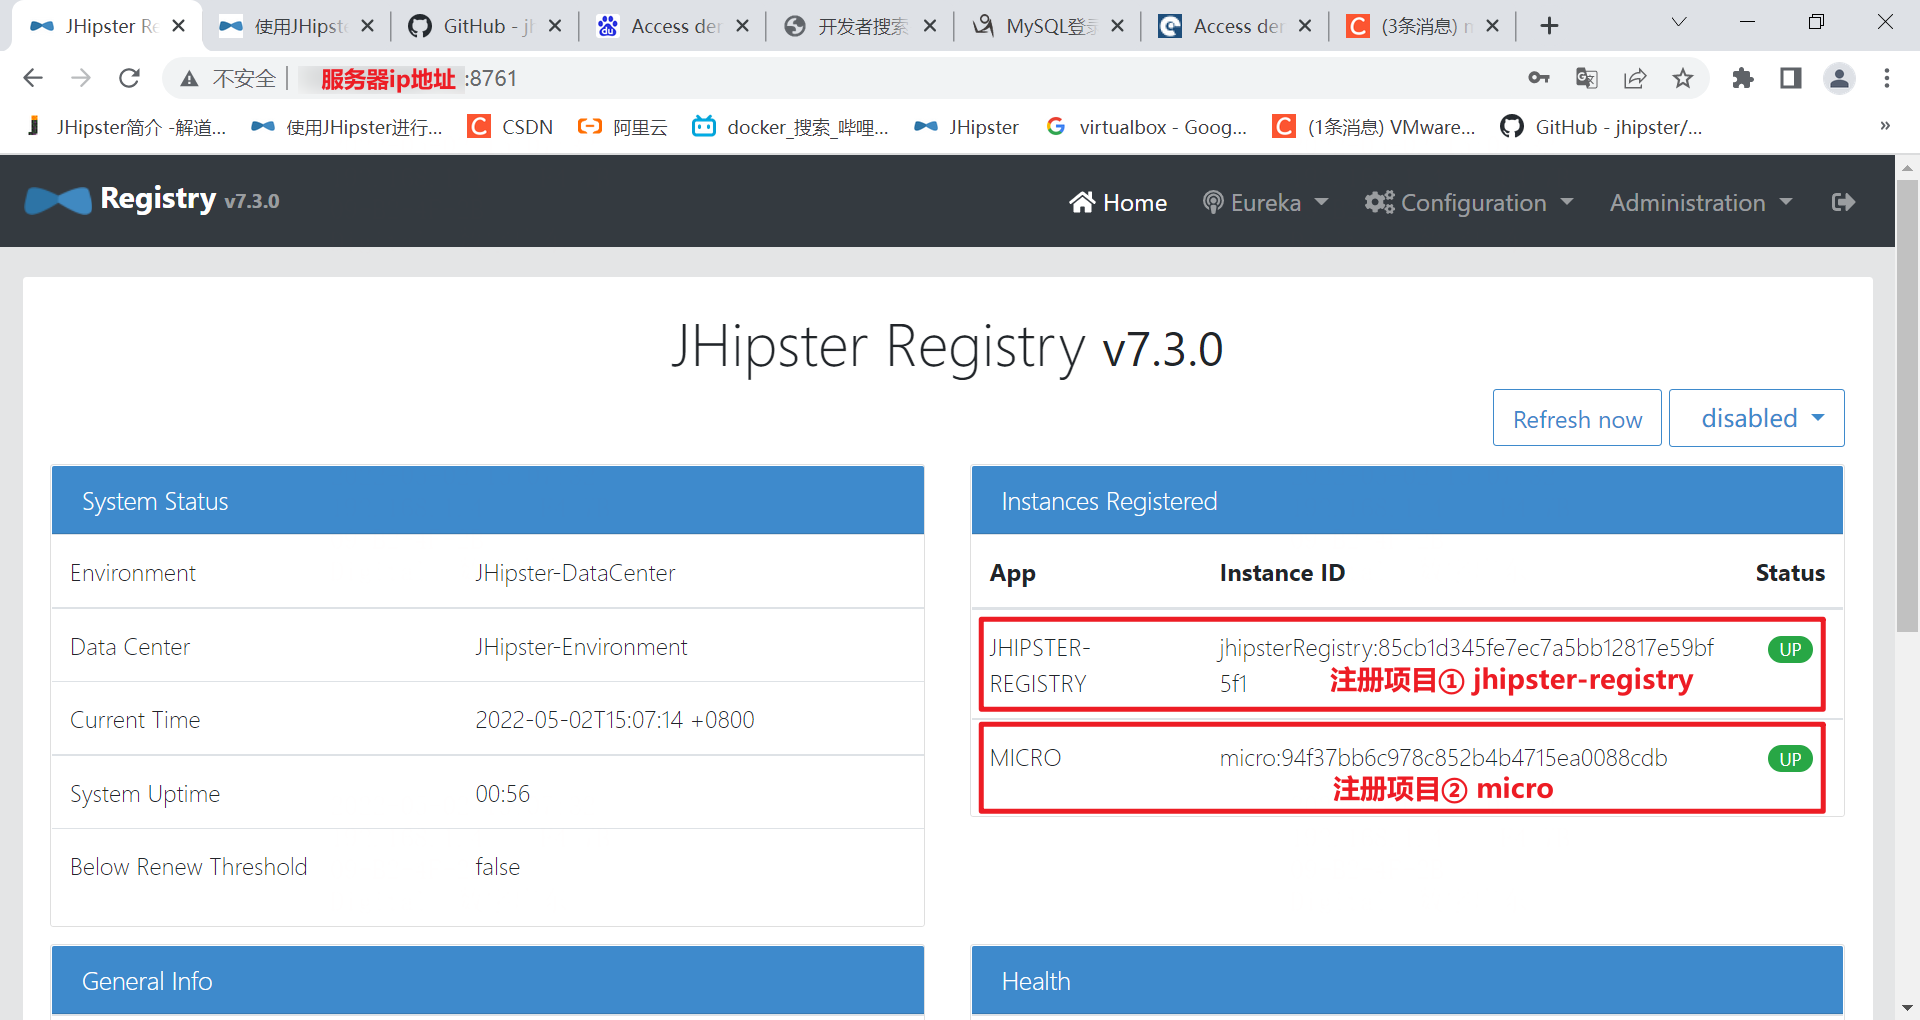Bookmark this page with the star
This screenshot has height=1020, width=1920.
coord(1683,78)
